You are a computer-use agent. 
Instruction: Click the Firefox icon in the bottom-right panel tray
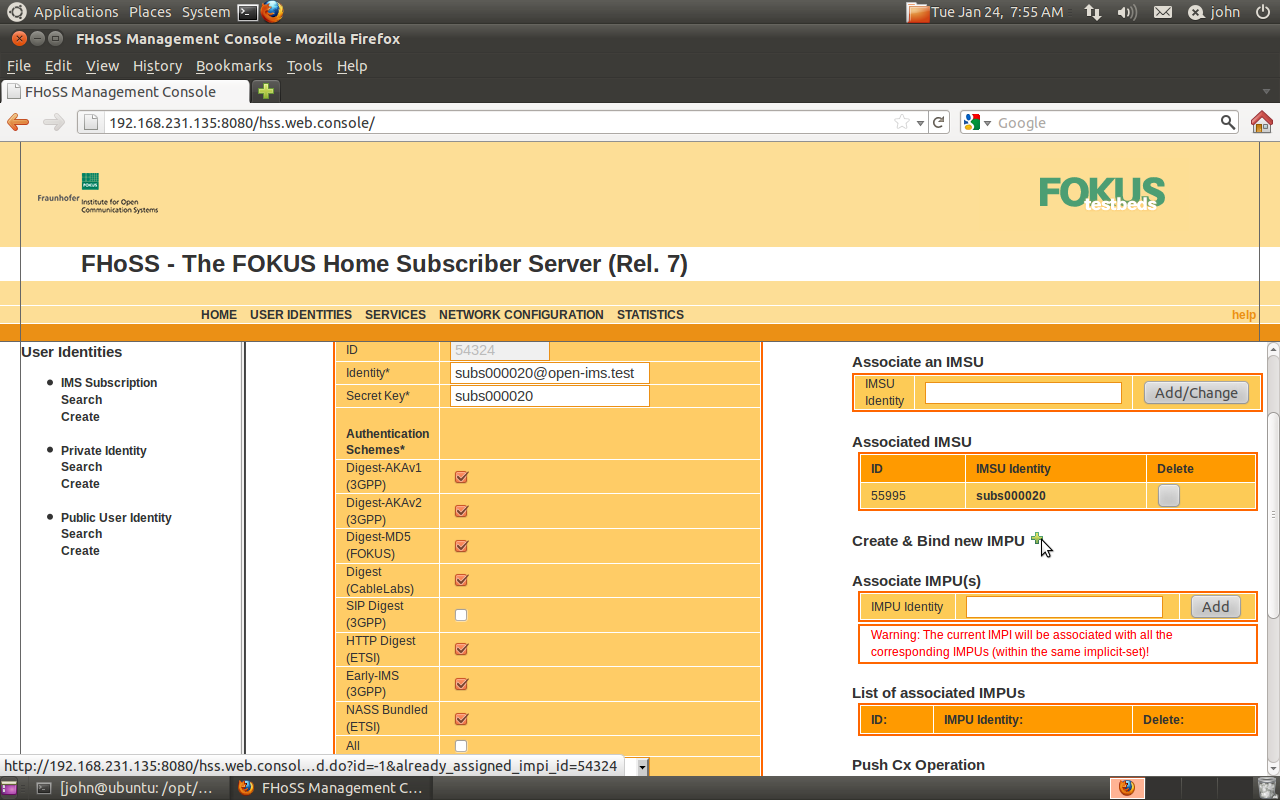tap(1128, 788)
